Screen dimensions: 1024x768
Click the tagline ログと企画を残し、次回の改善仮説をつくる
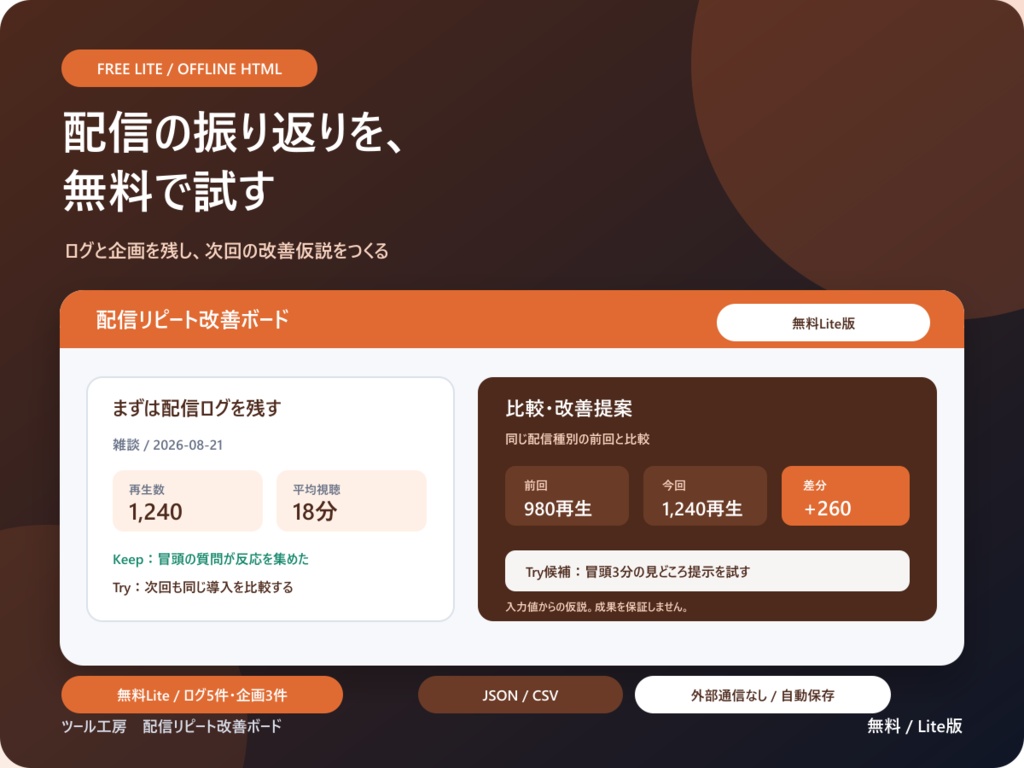(x=227, y=251)
